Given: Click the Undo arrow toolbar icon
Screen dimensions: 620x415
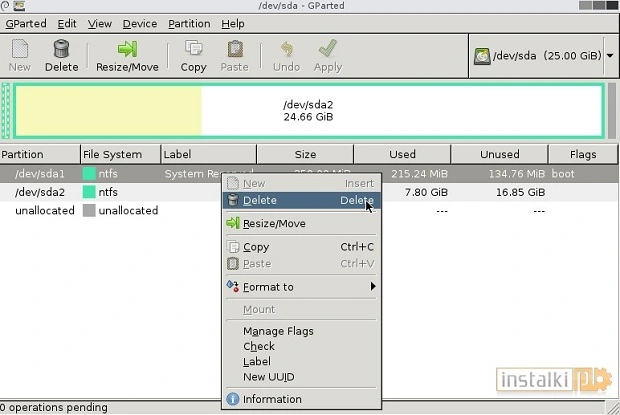Looking at the screenshot, I should coord(286,49).
